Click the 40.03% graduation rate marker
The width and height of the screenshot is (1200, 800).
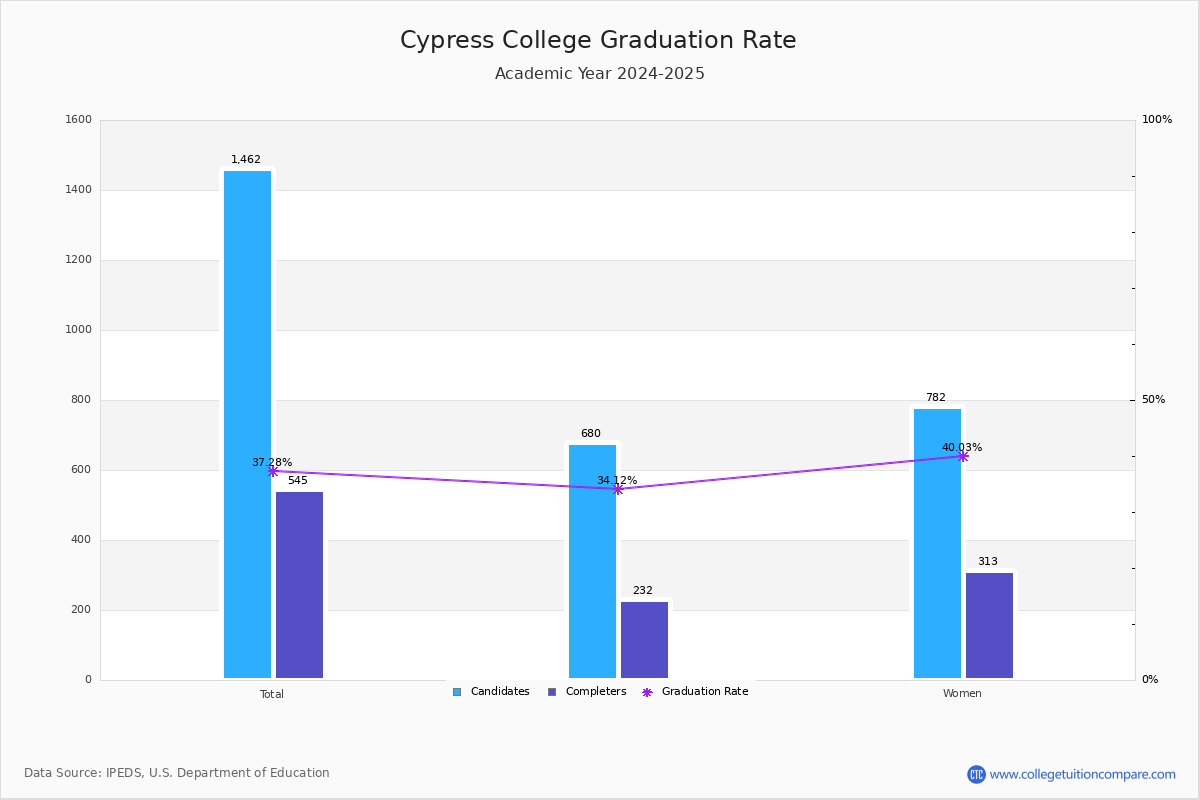963,456
